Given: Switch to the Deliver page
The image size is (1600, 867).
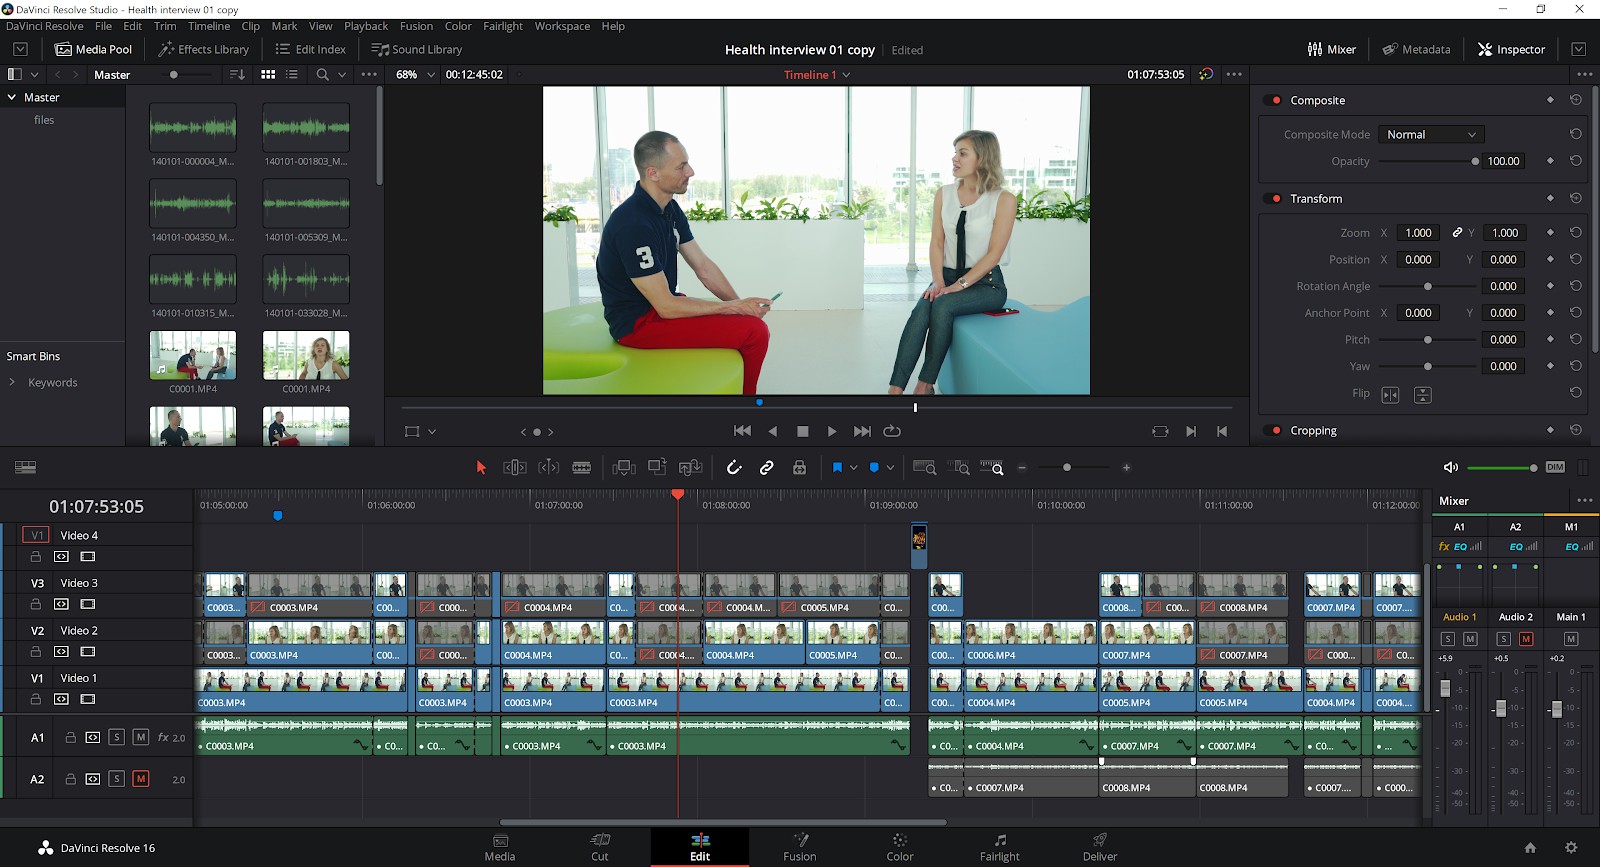Looking at the screenshot, I should click(1100, 847).
